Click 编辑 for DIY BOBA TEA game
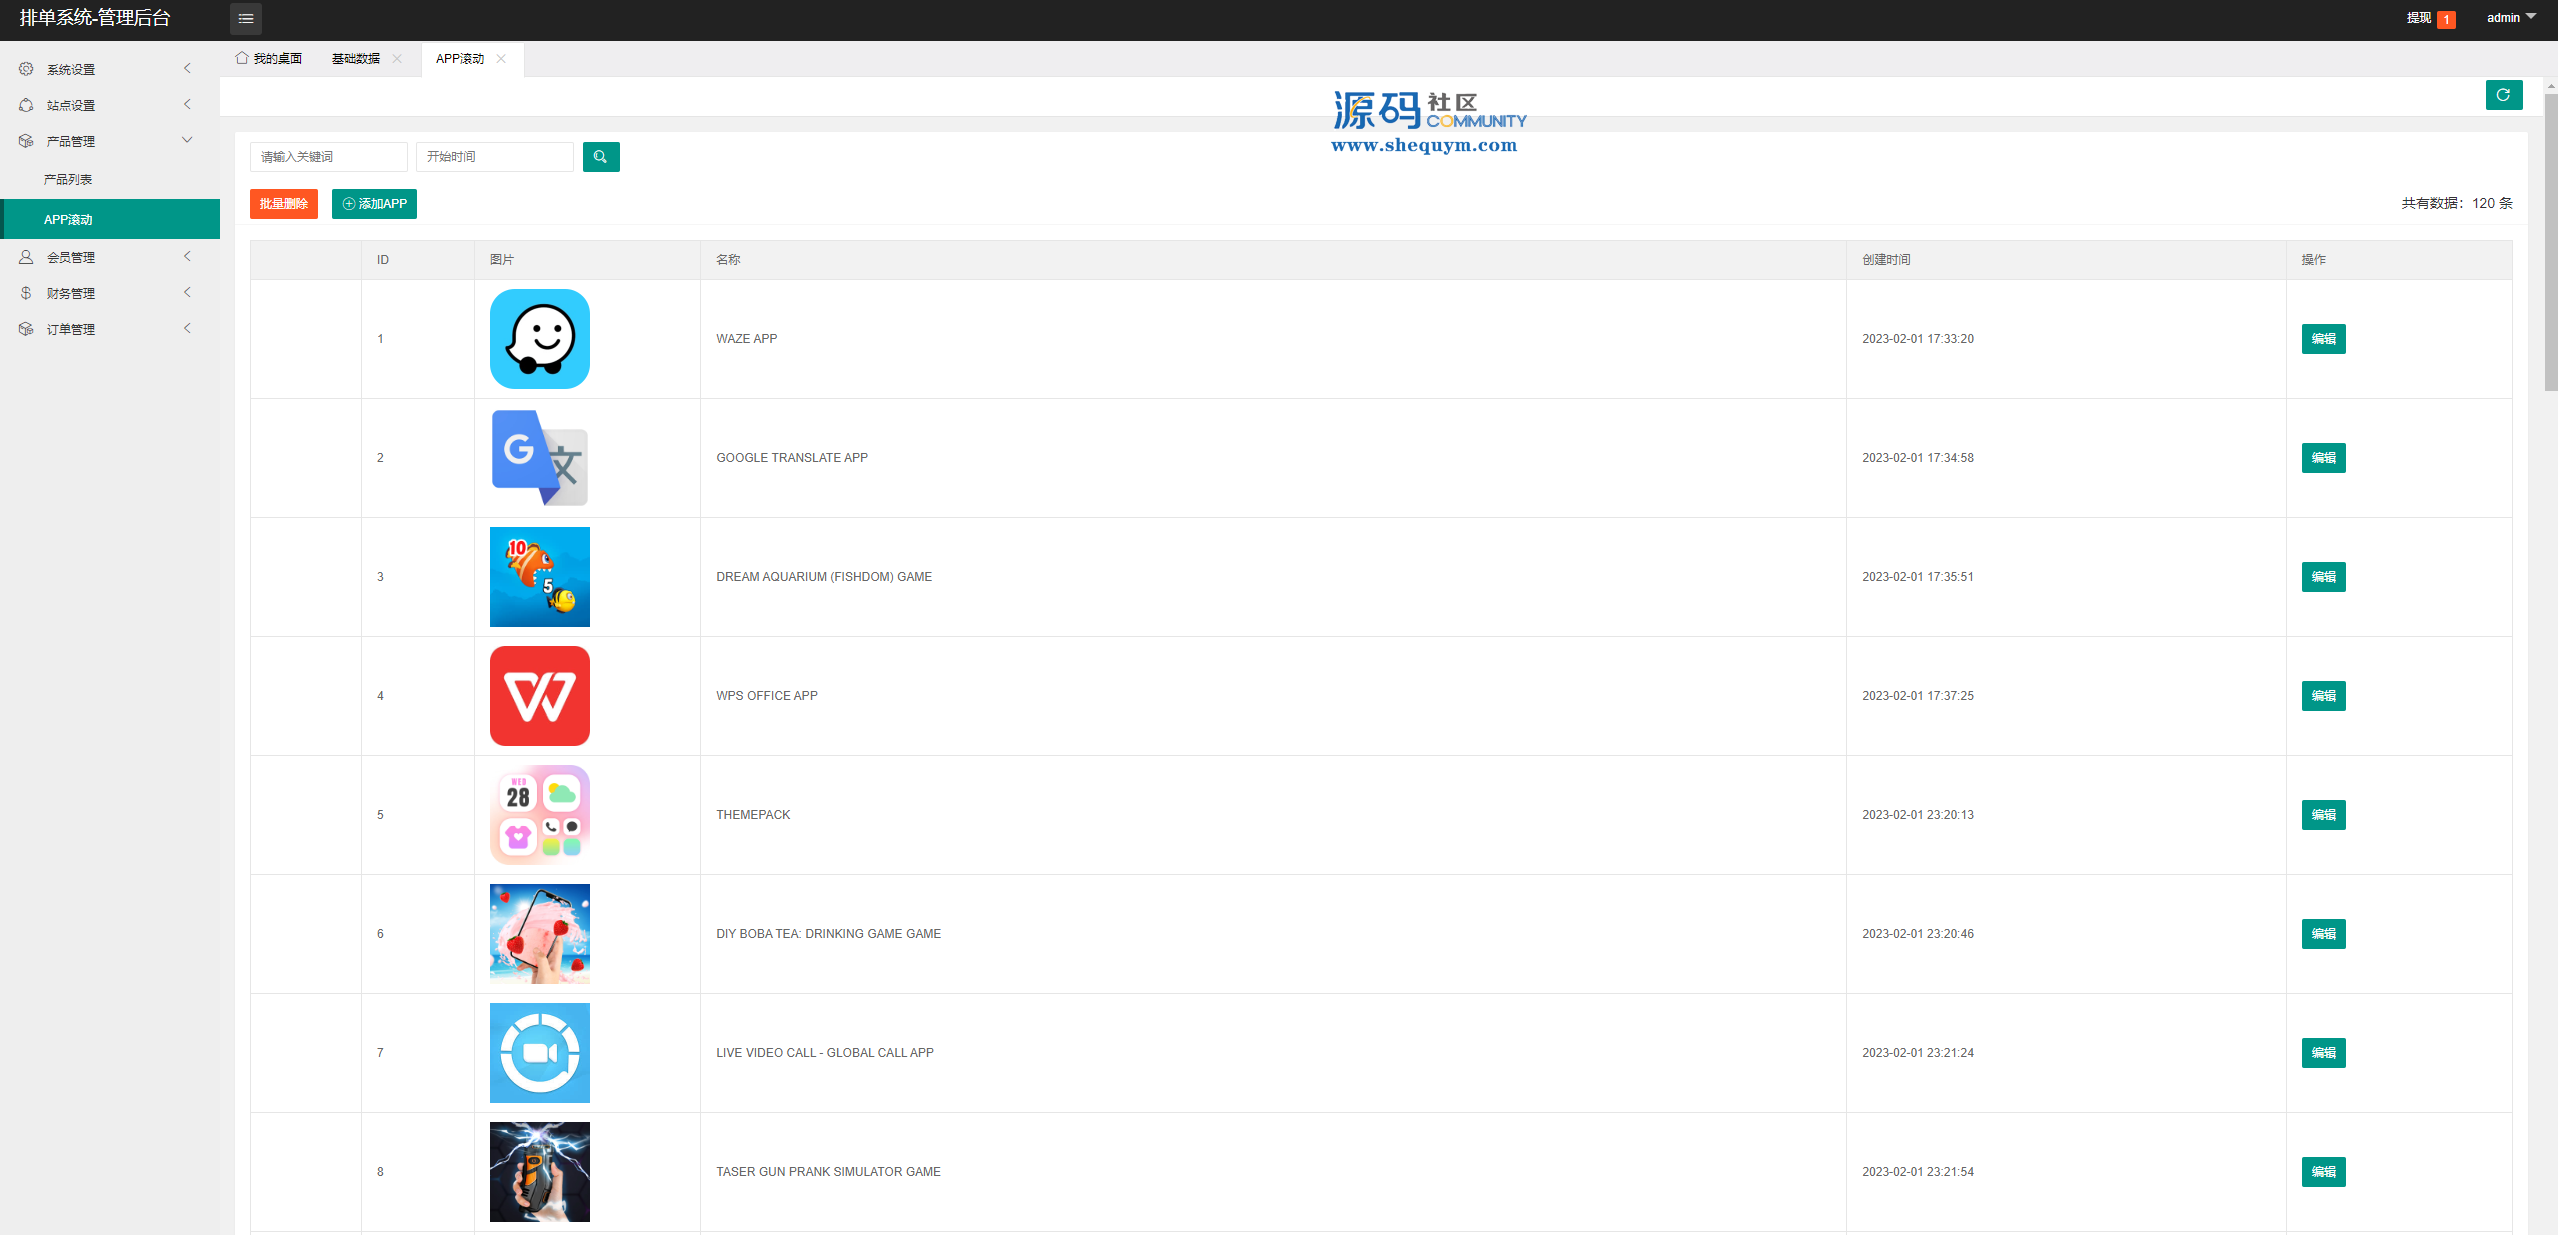Viewport: 2558px width, 1235px height. 2324,934
